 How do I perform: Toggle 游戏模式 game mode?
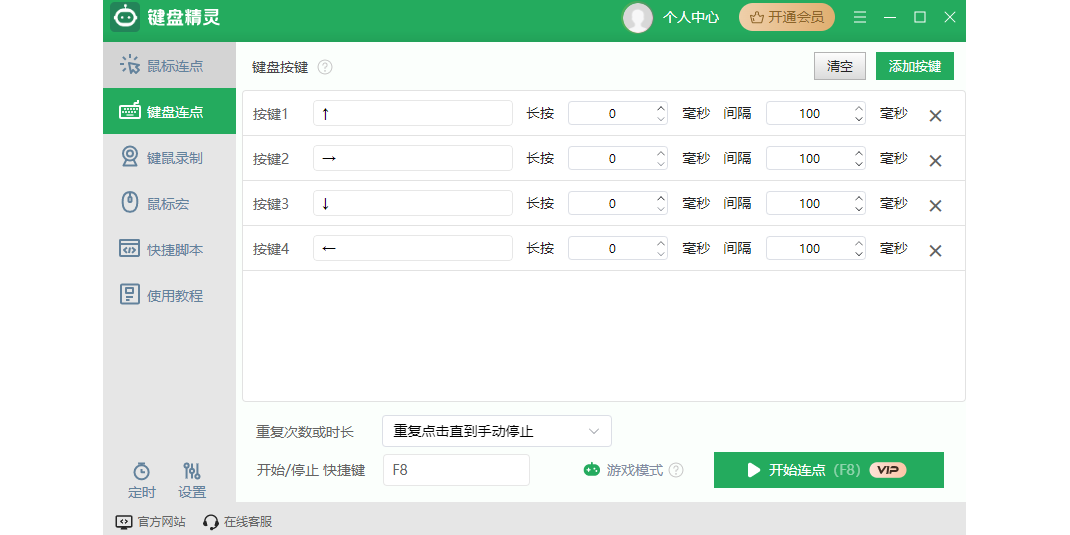[x=624, y=470]
